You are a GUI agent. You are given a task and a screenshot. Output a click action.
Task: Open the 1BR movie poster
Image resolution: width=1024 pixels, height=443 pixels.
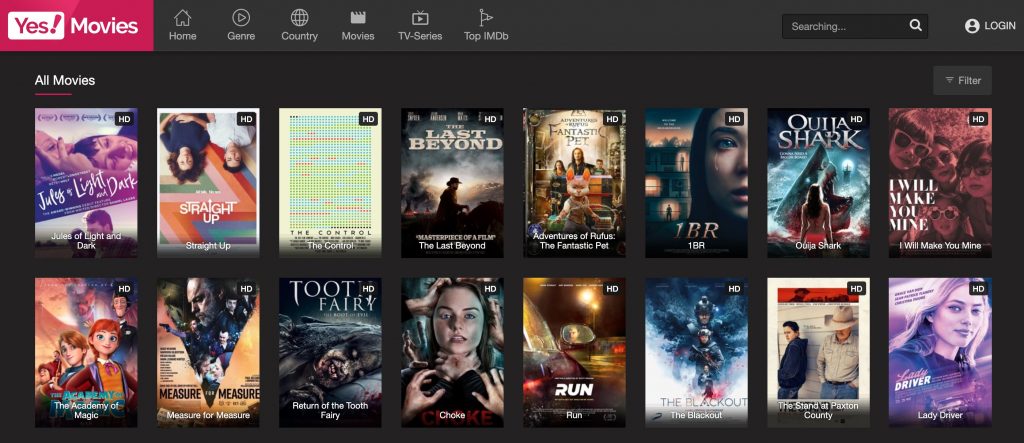(x=697, y=183)
